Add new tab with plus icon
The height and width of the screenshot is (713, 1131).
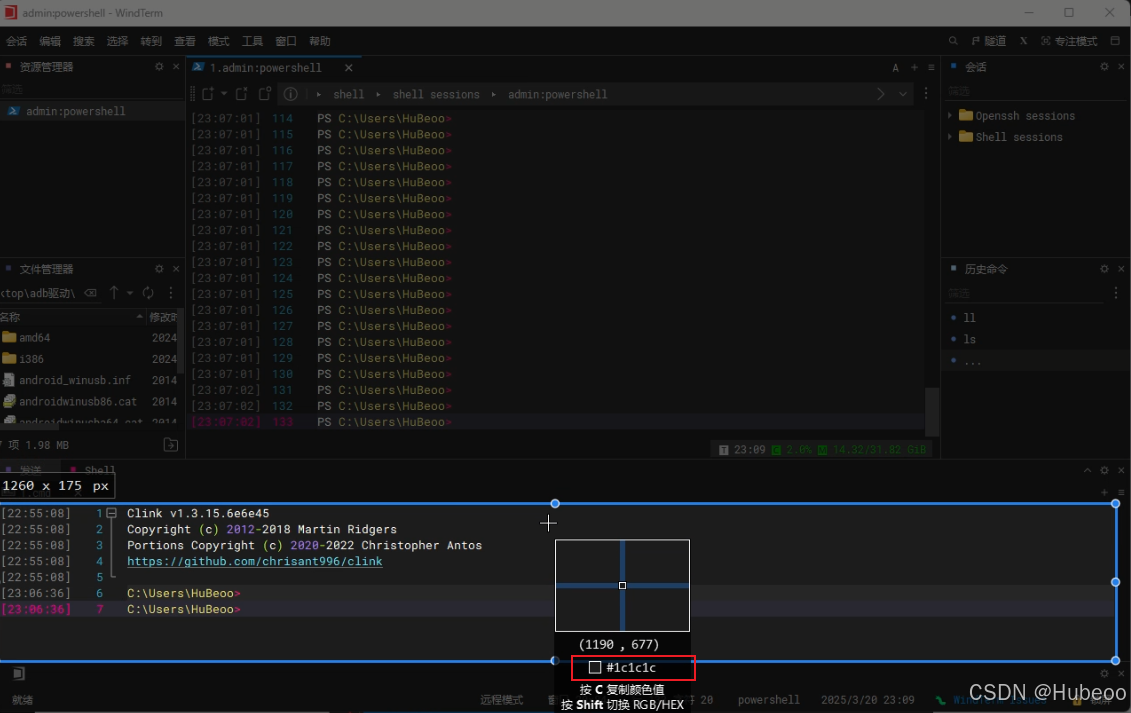[915, 67]
